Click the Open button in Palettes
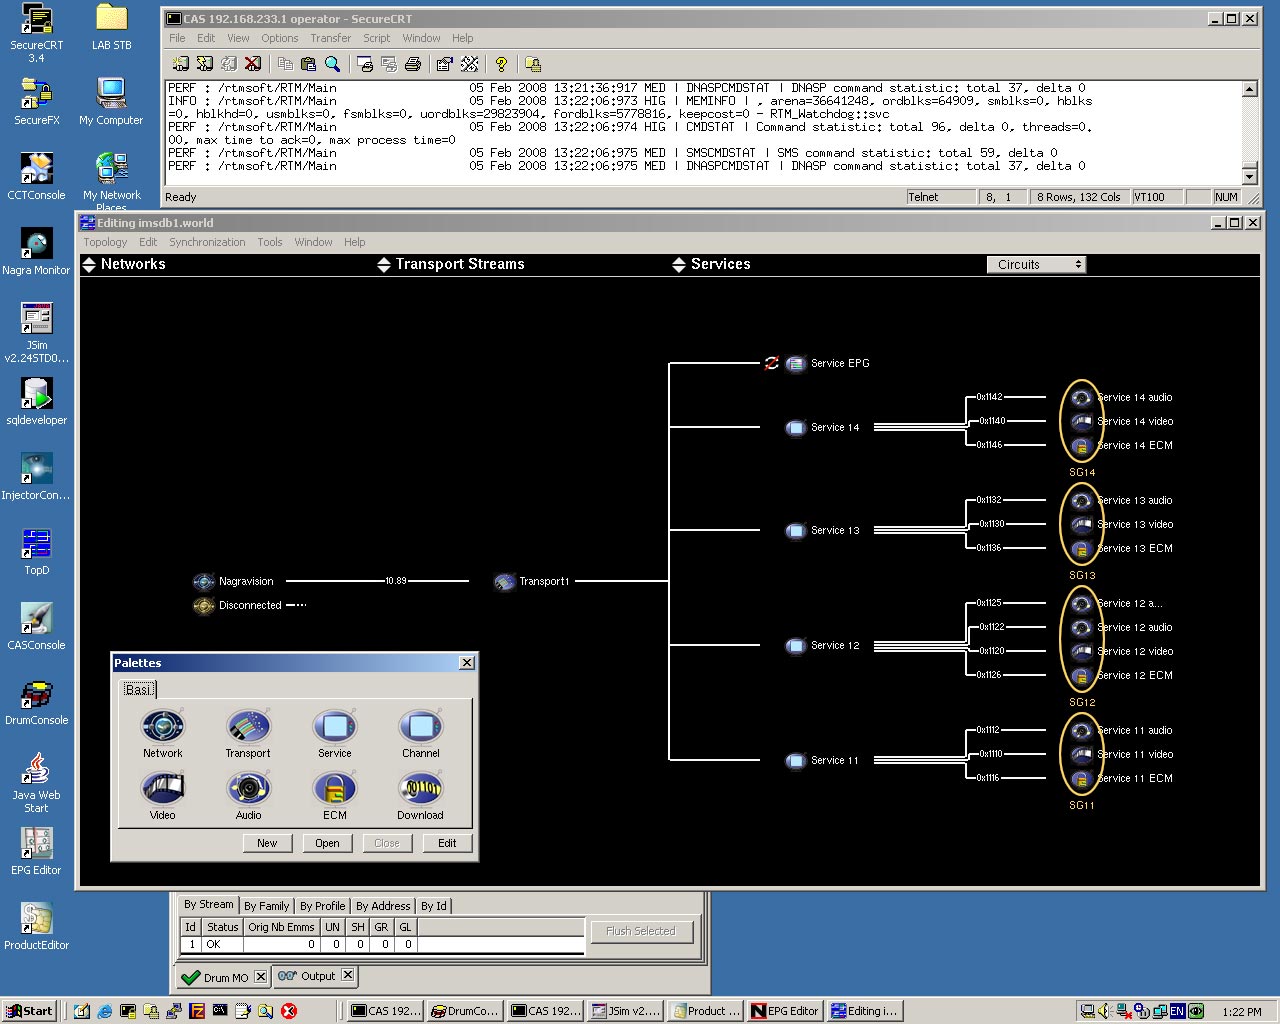Viewport: 1280px width, 1024px height. tap(327, 843)
